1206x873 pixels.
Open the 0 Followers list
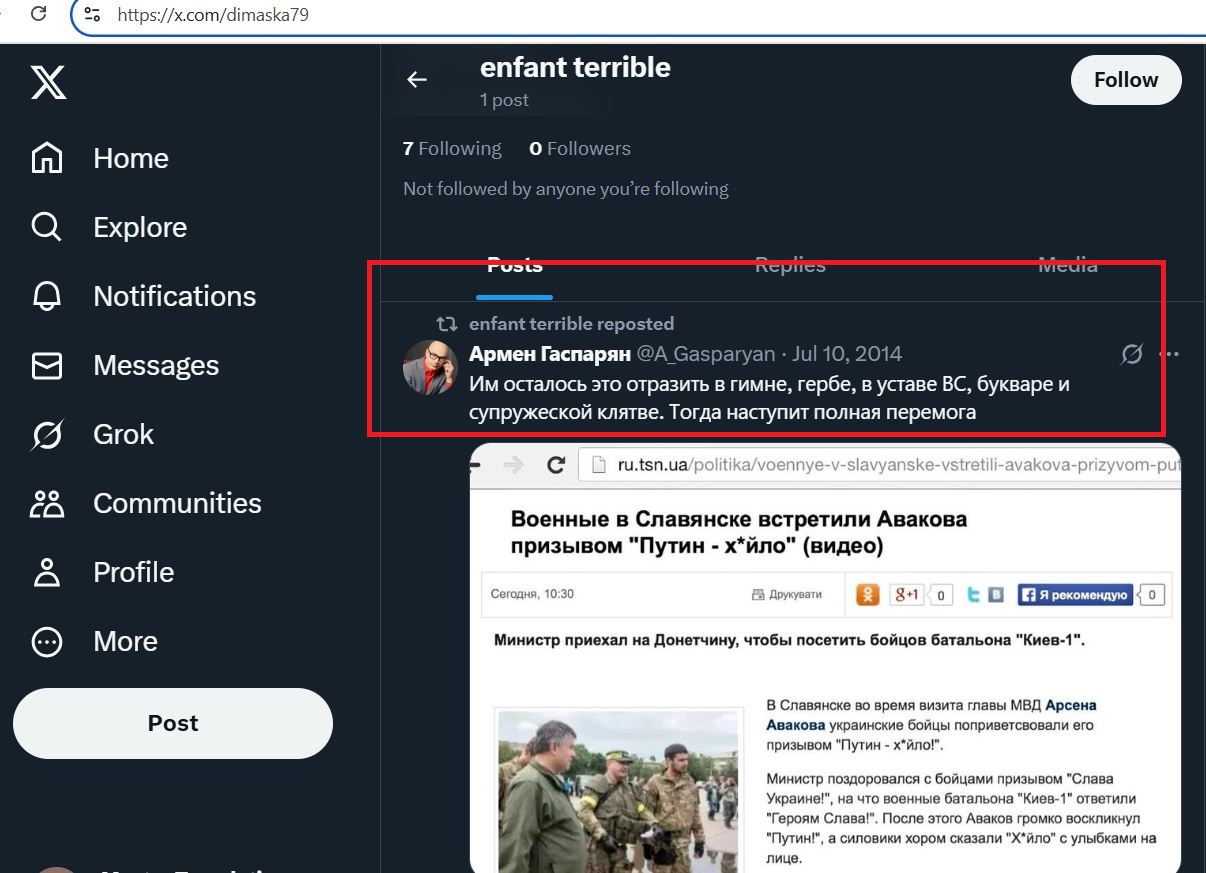580,149
